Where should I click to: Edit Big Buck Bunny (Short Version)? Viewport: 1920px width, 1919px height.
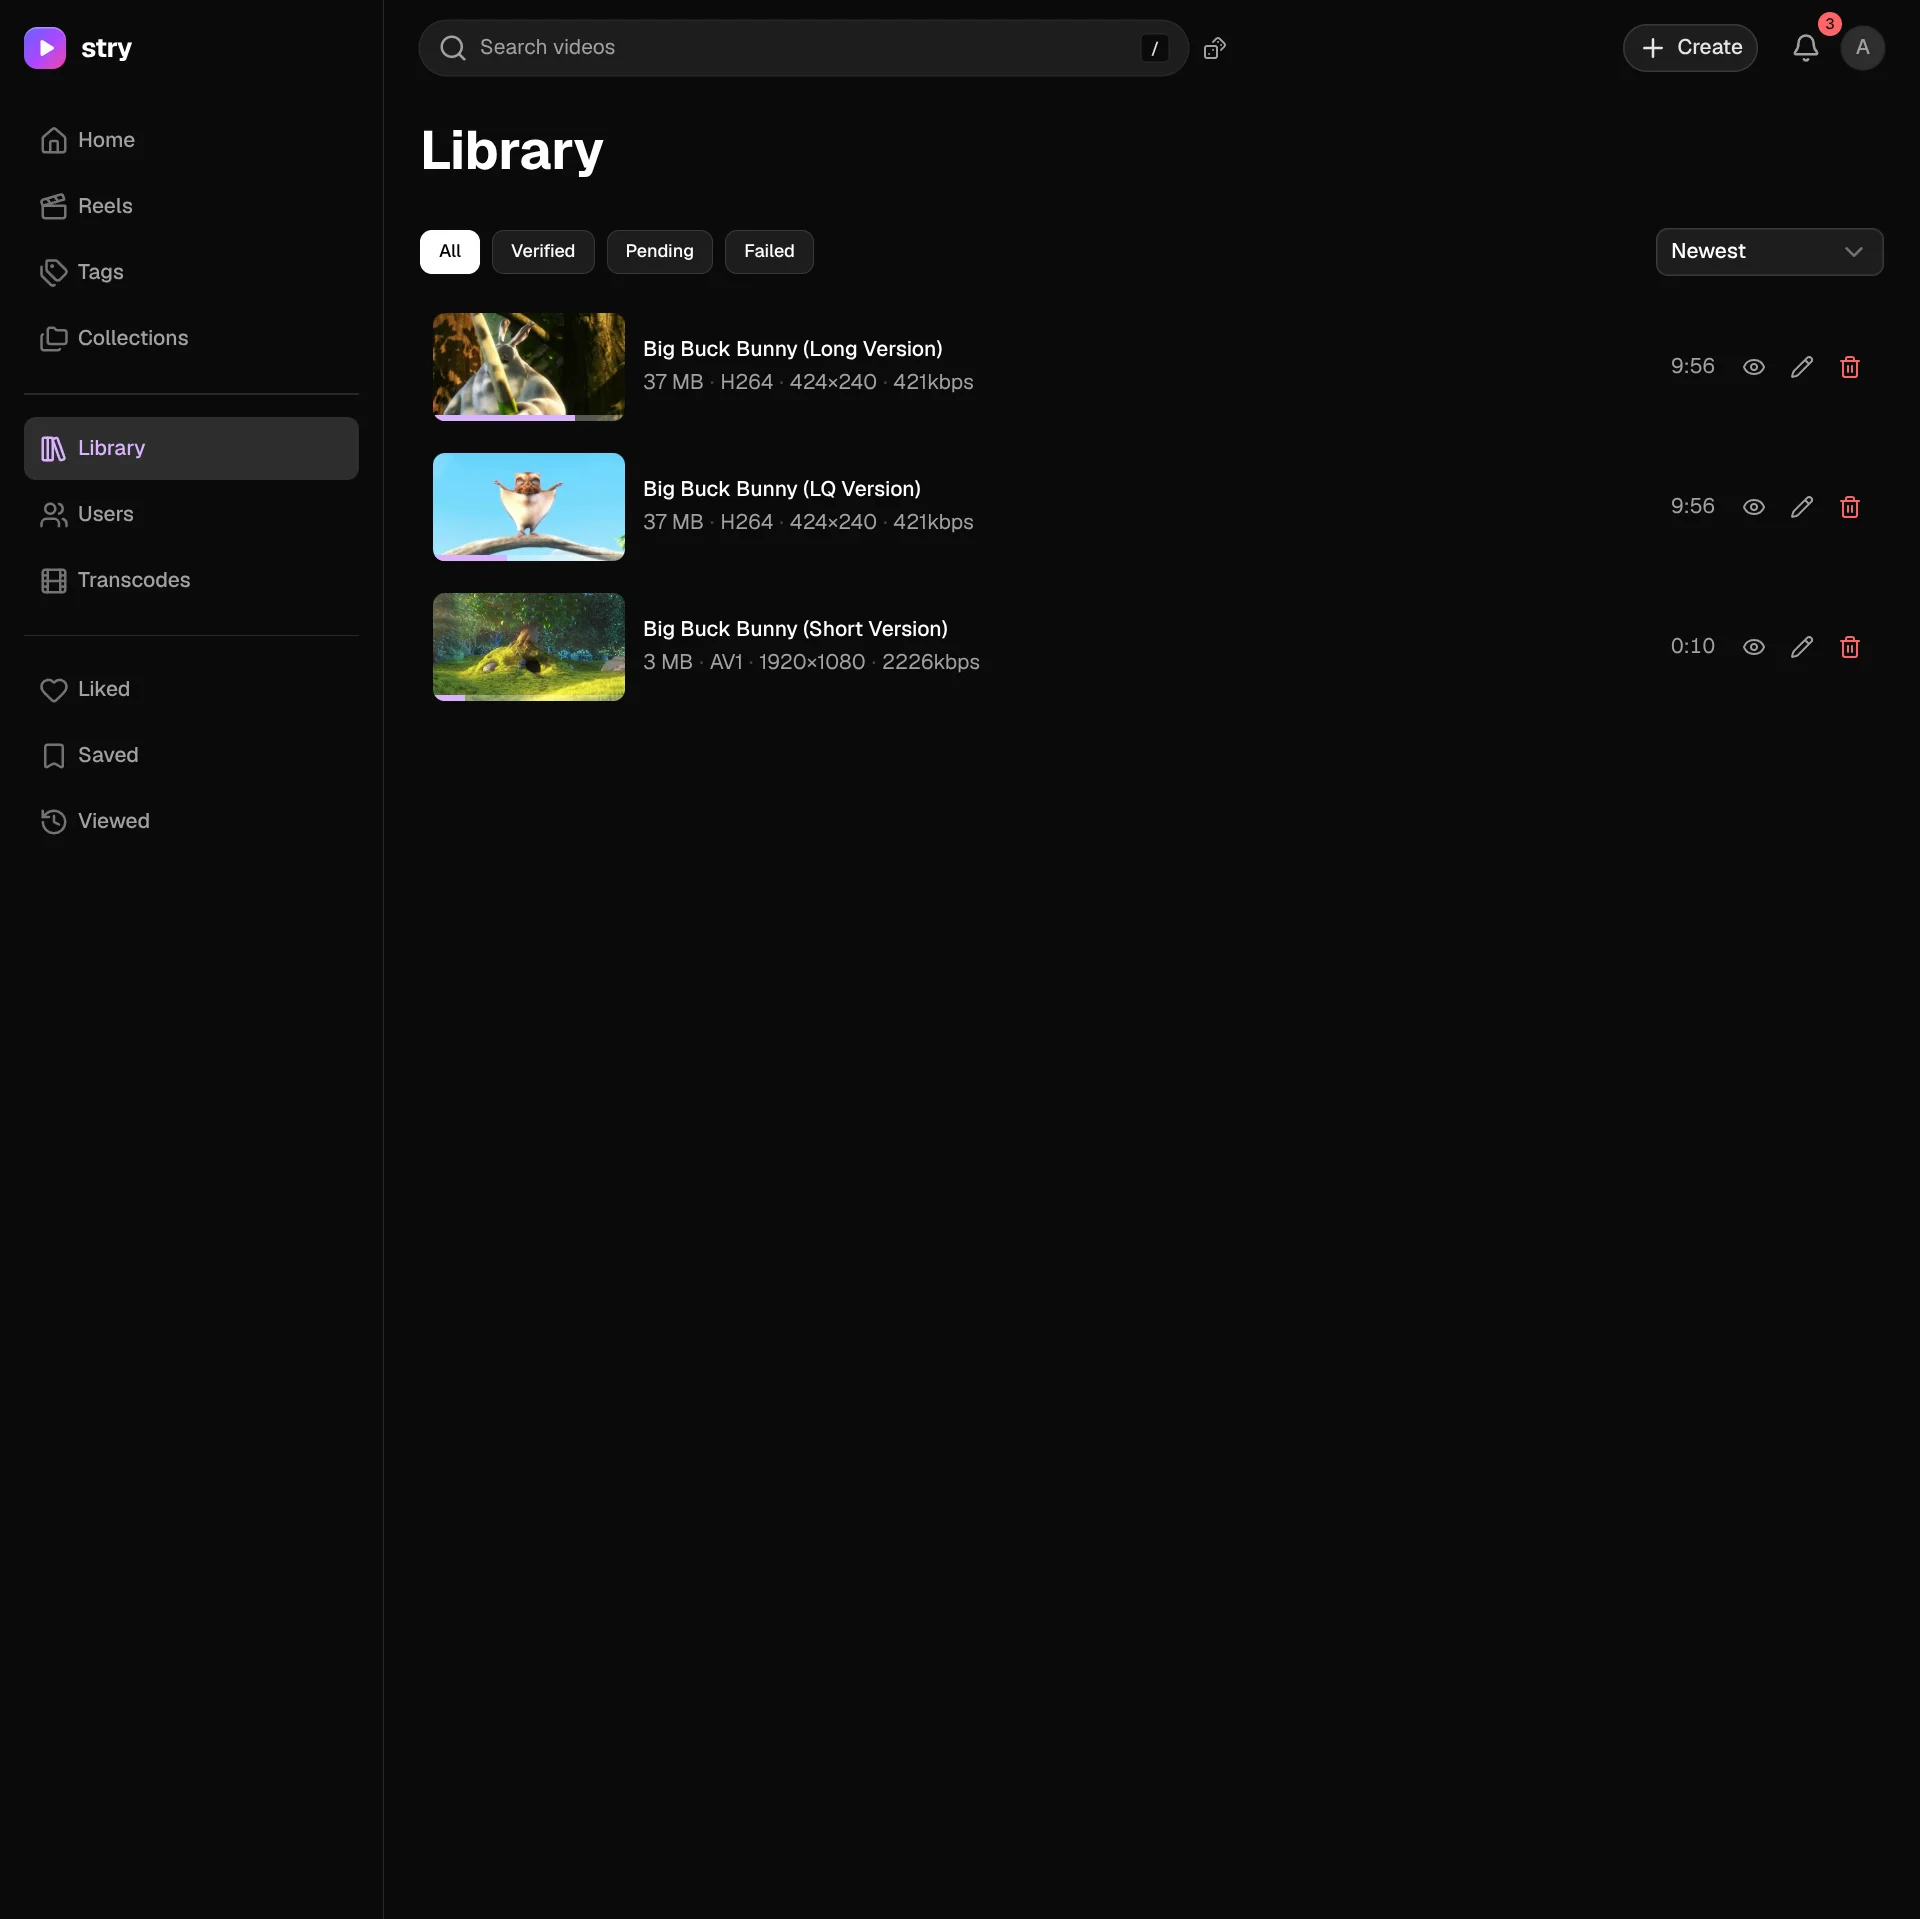1802,647
